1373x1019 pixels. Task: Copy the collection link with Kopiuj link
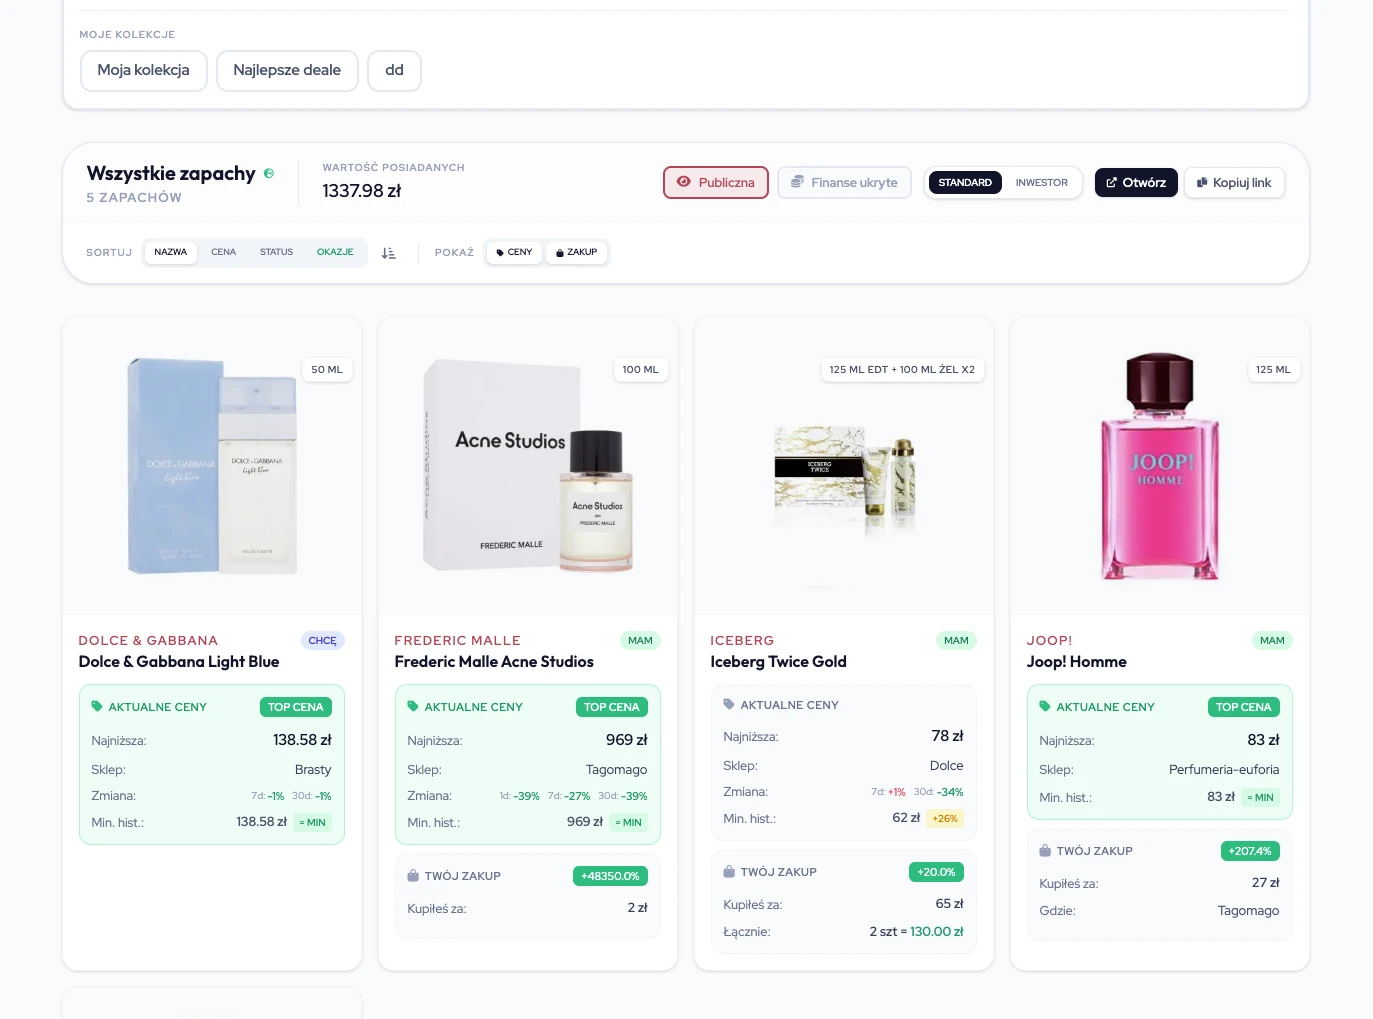[x=1234, y=182]
